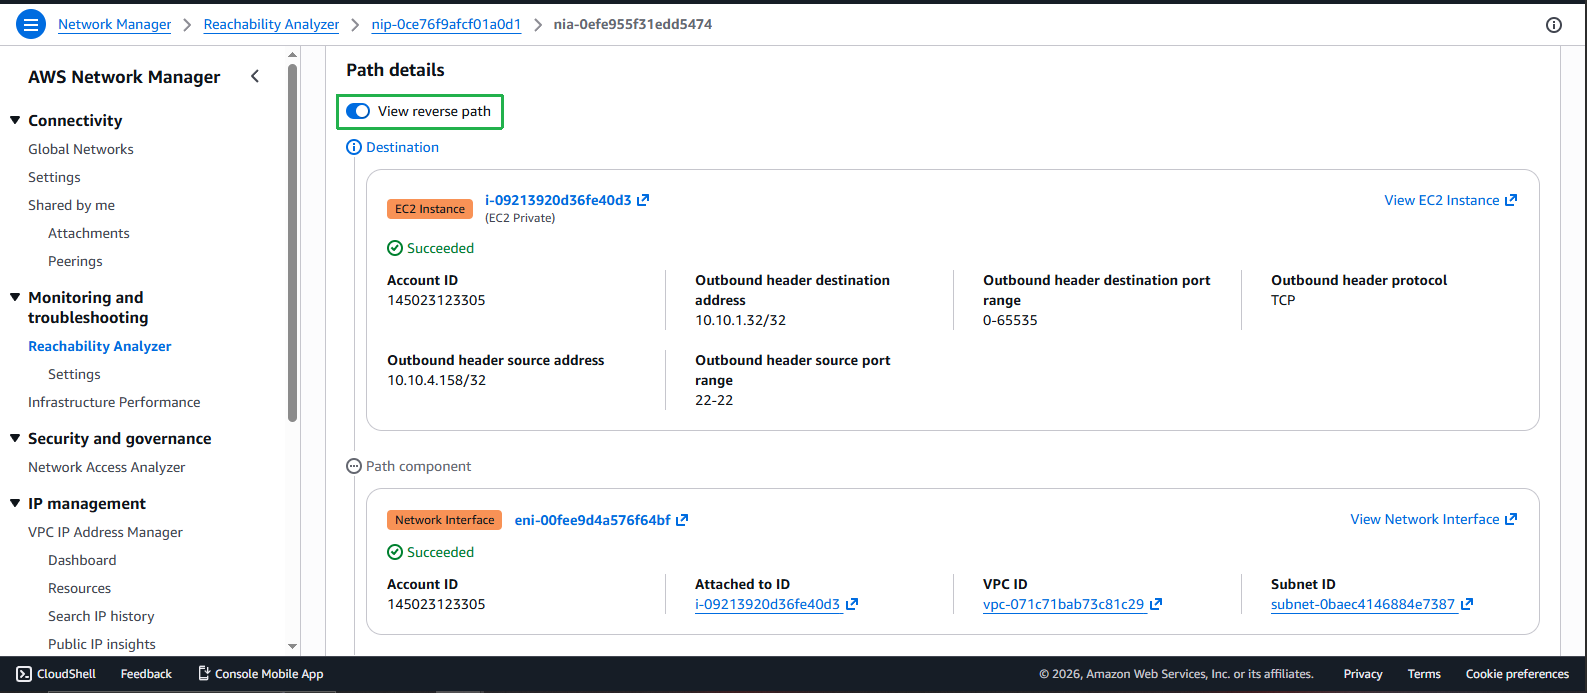Open vpc-071c71bab73c81c29 link
This screenshot has width=1587, height=693.
pos(1064,604)
